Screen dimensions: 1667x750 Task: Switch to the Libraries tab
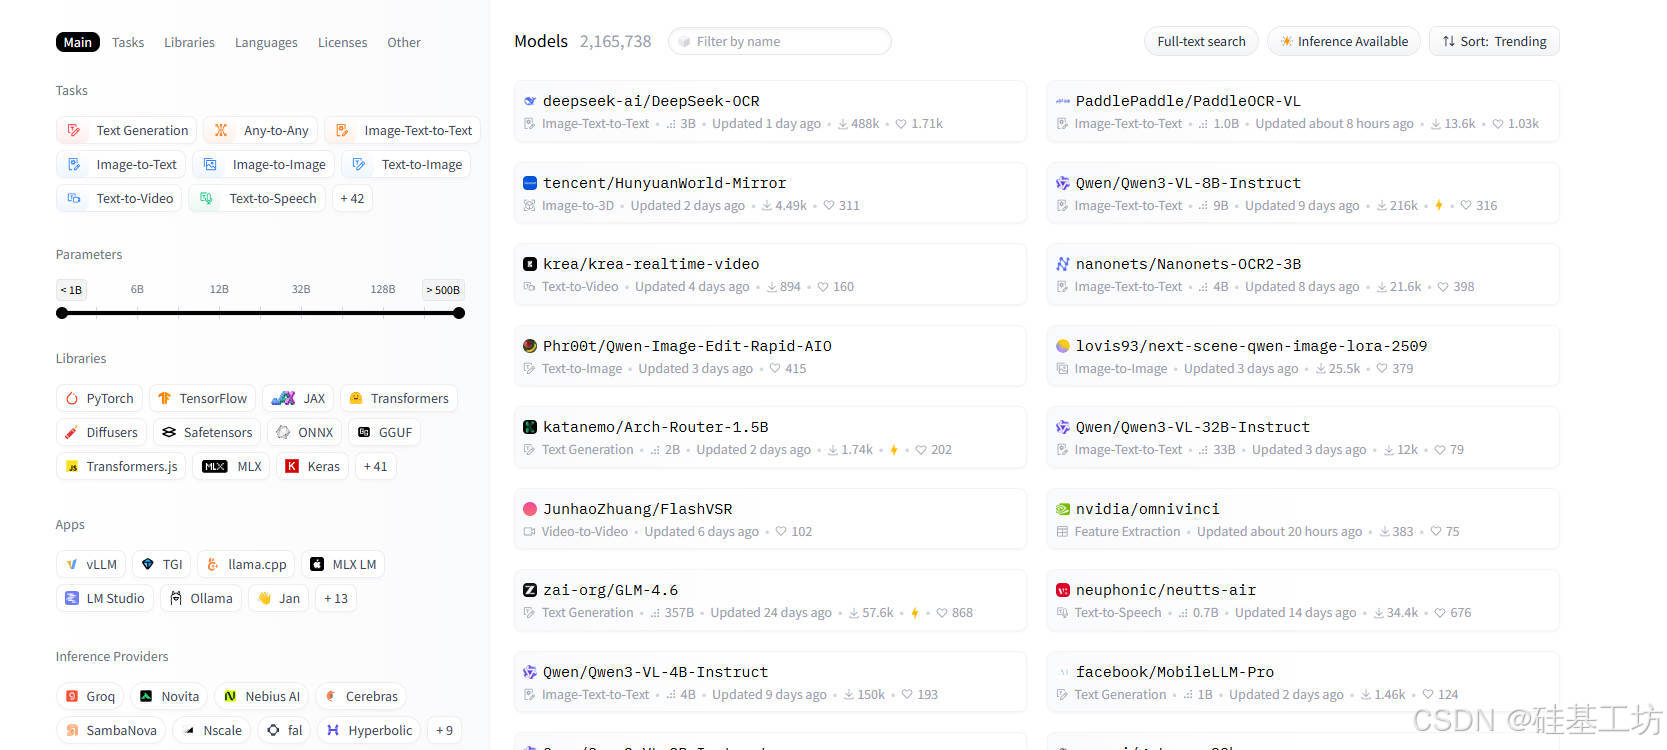click(189, 42)
